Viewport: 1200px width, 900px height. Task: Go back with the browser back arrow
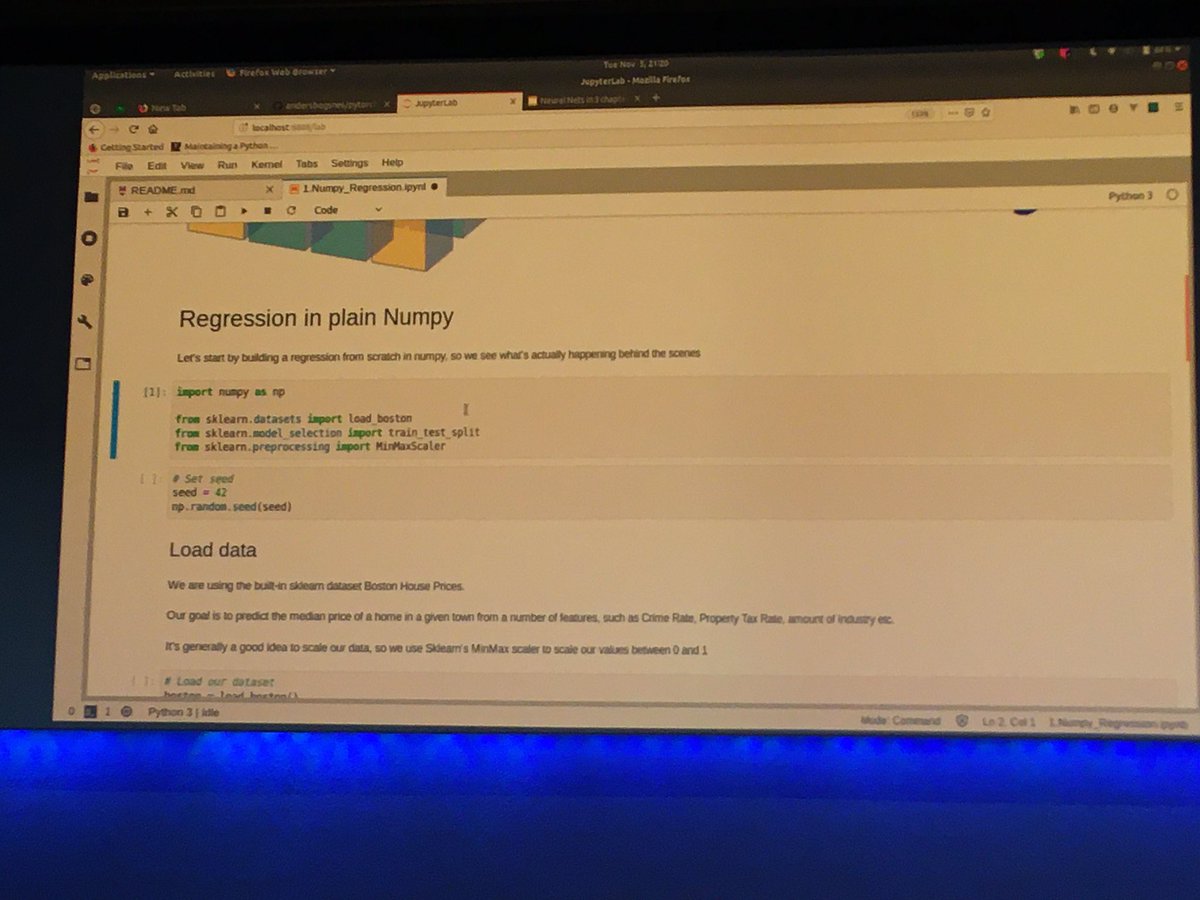pos(95,130)
